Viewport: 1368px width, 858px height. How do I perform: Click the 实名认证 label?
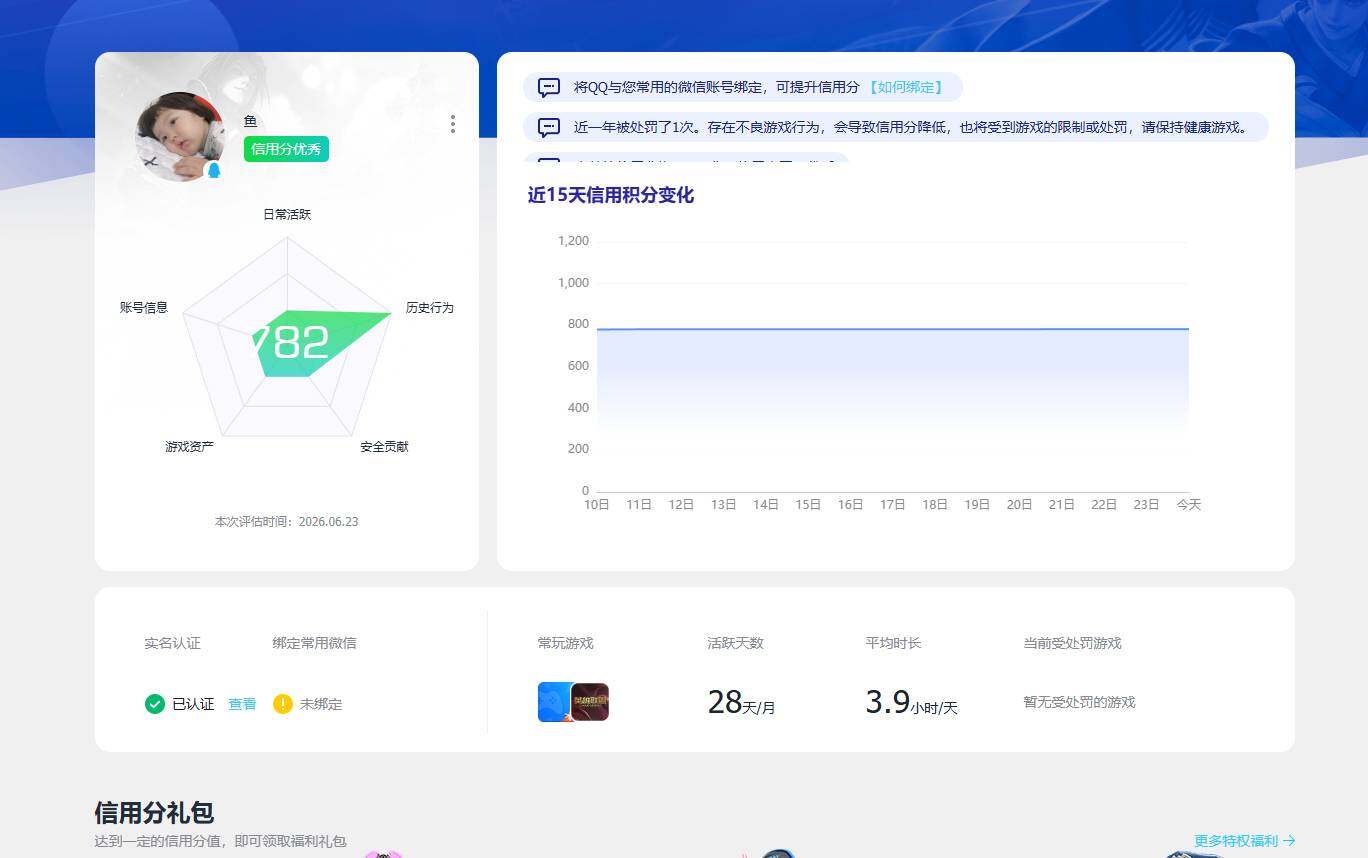pyautogui.click(x=172, y=643)
